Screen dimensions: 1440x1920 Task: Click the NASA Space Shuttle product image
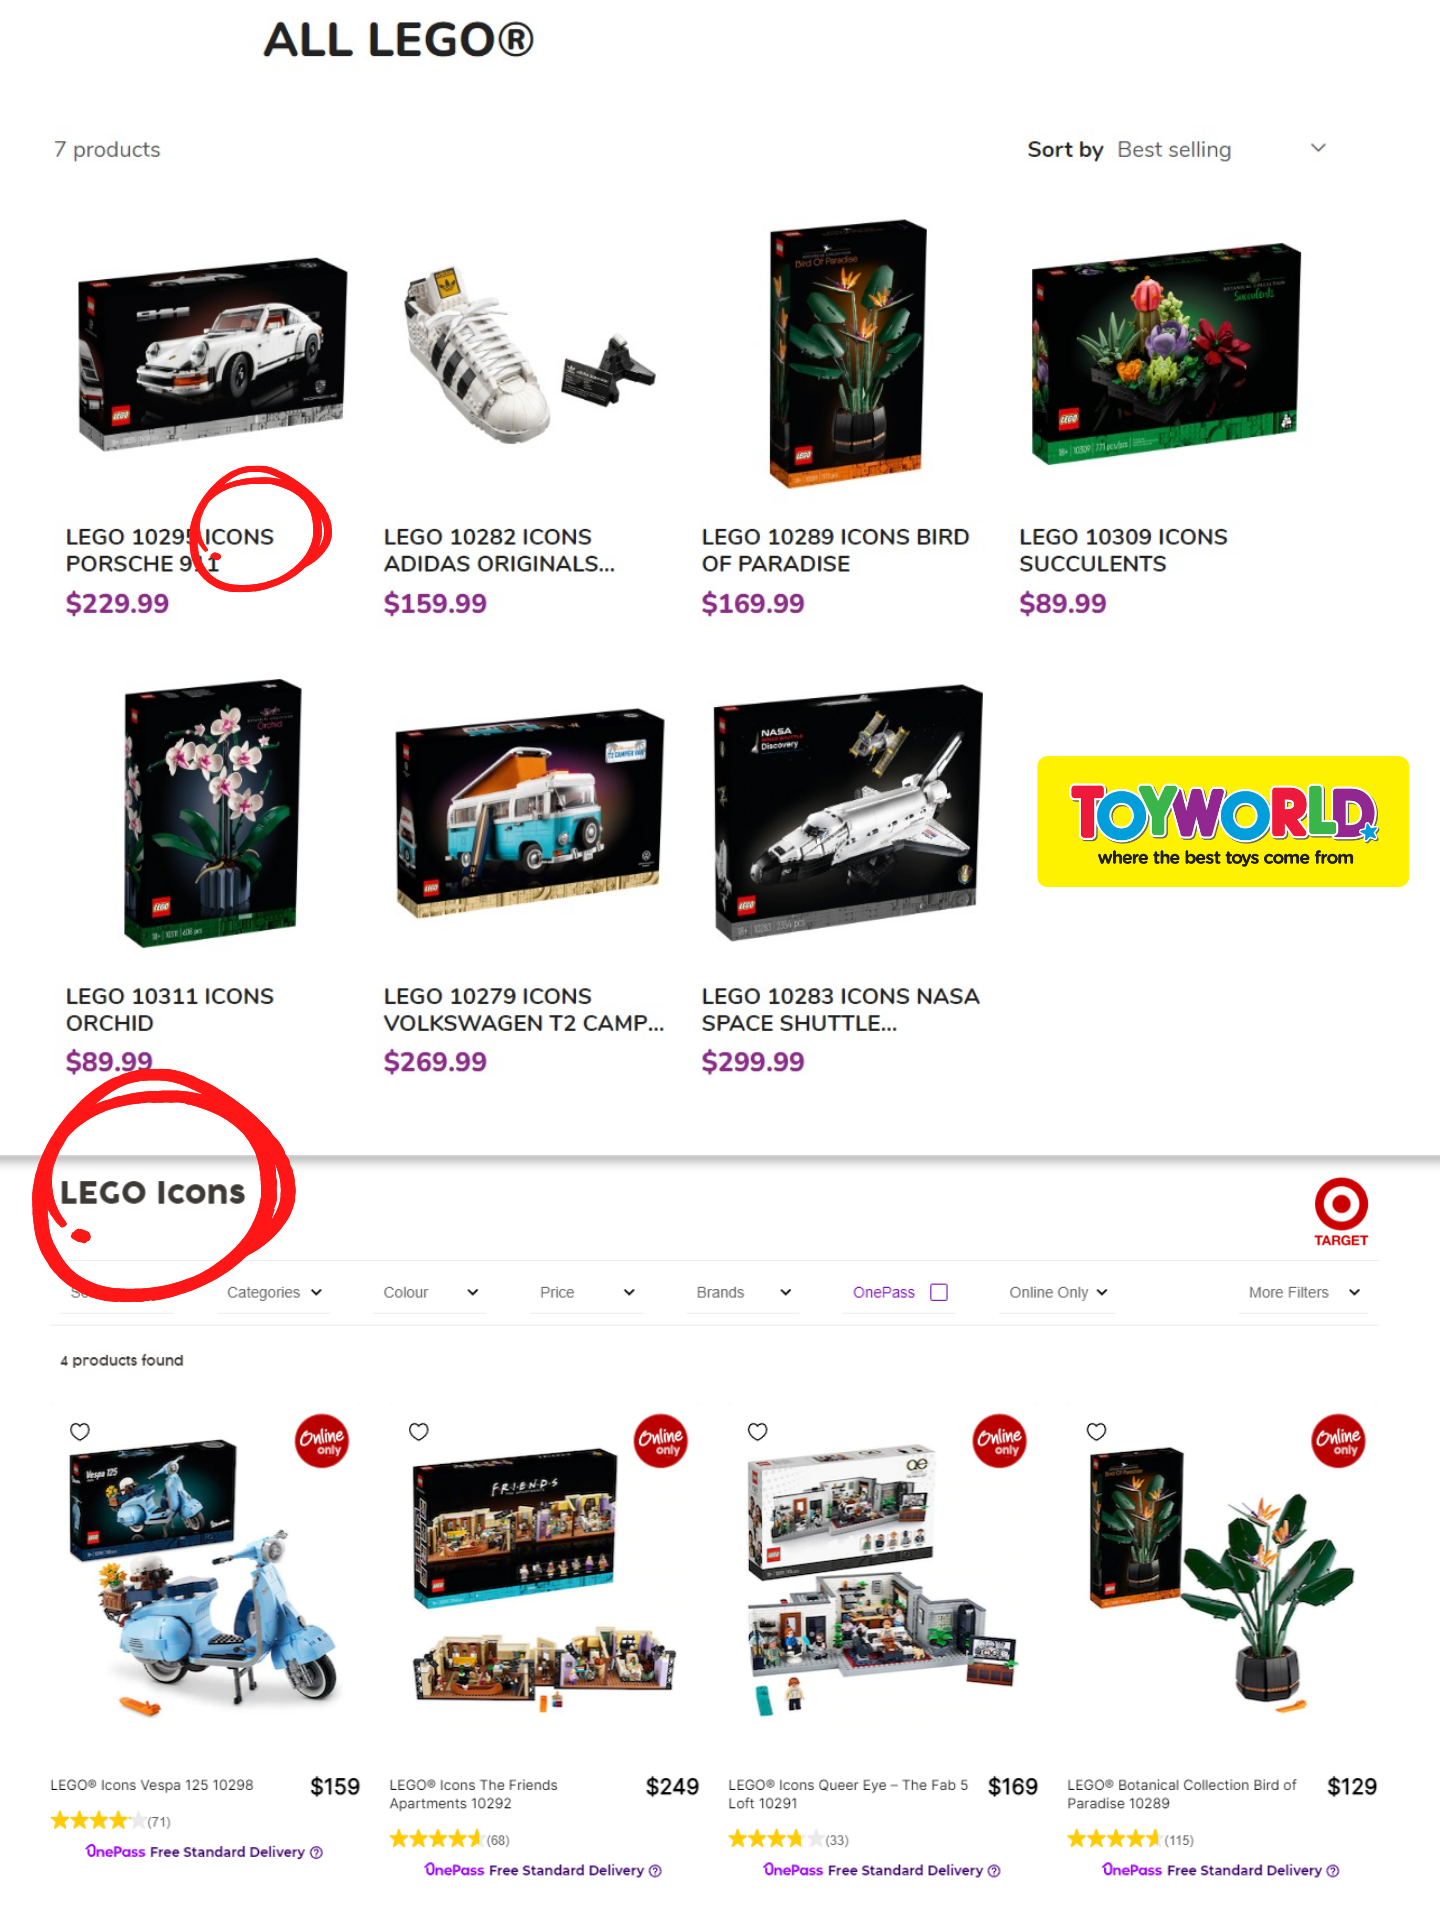point(848,812)
